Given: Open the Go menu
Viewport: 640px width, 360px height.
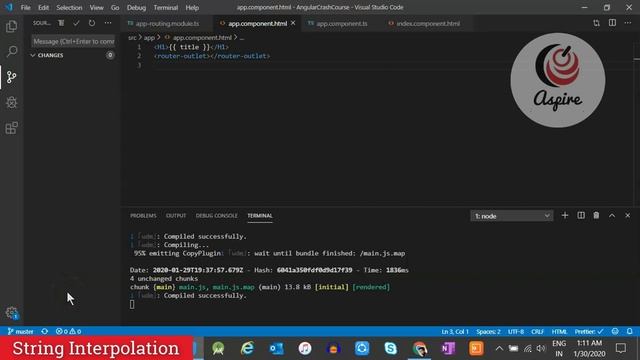Looking at the screenshot, I should (x=115, y=7).
